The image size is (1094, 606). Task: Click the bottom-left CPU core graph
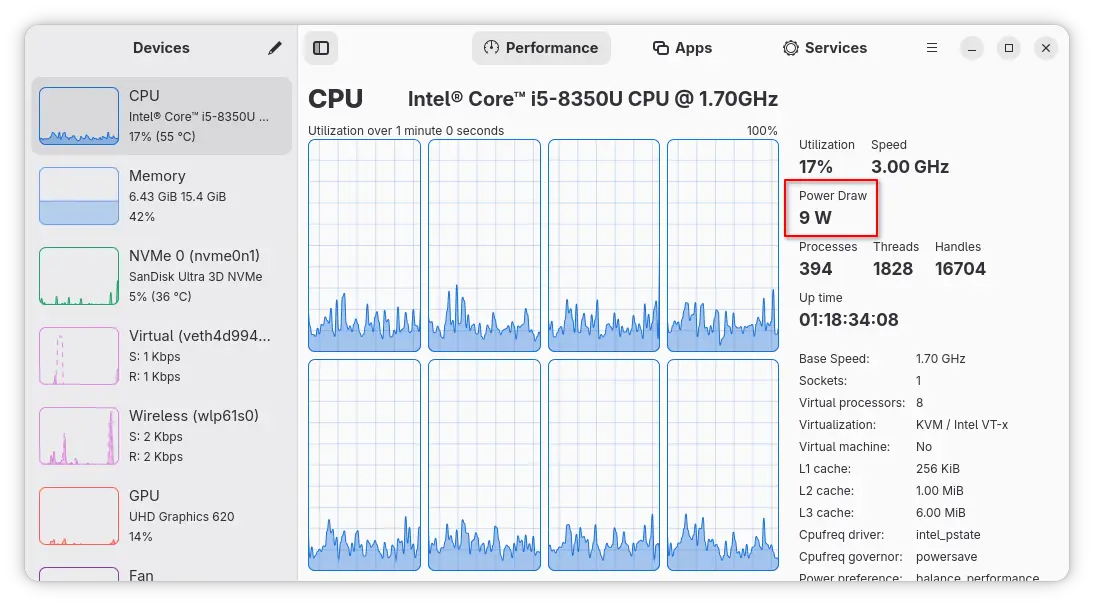tap(364, 465)
